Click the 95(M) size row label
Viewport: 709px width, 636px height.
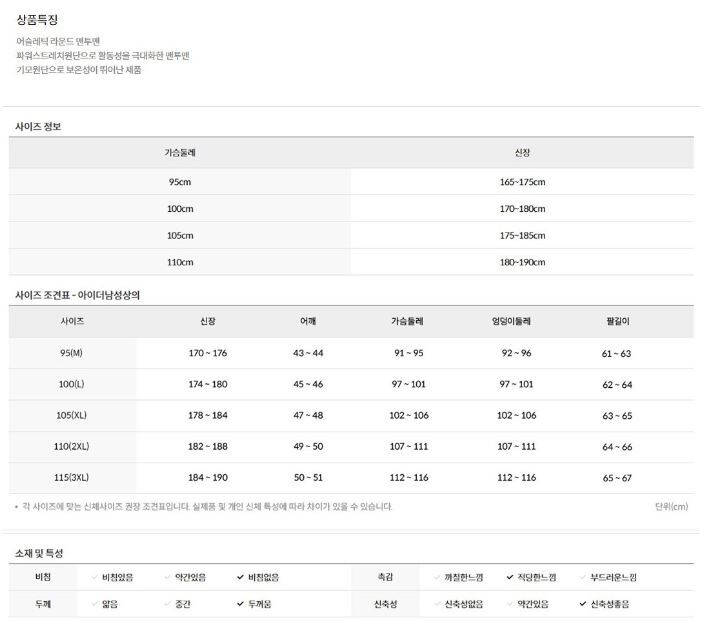72,353
